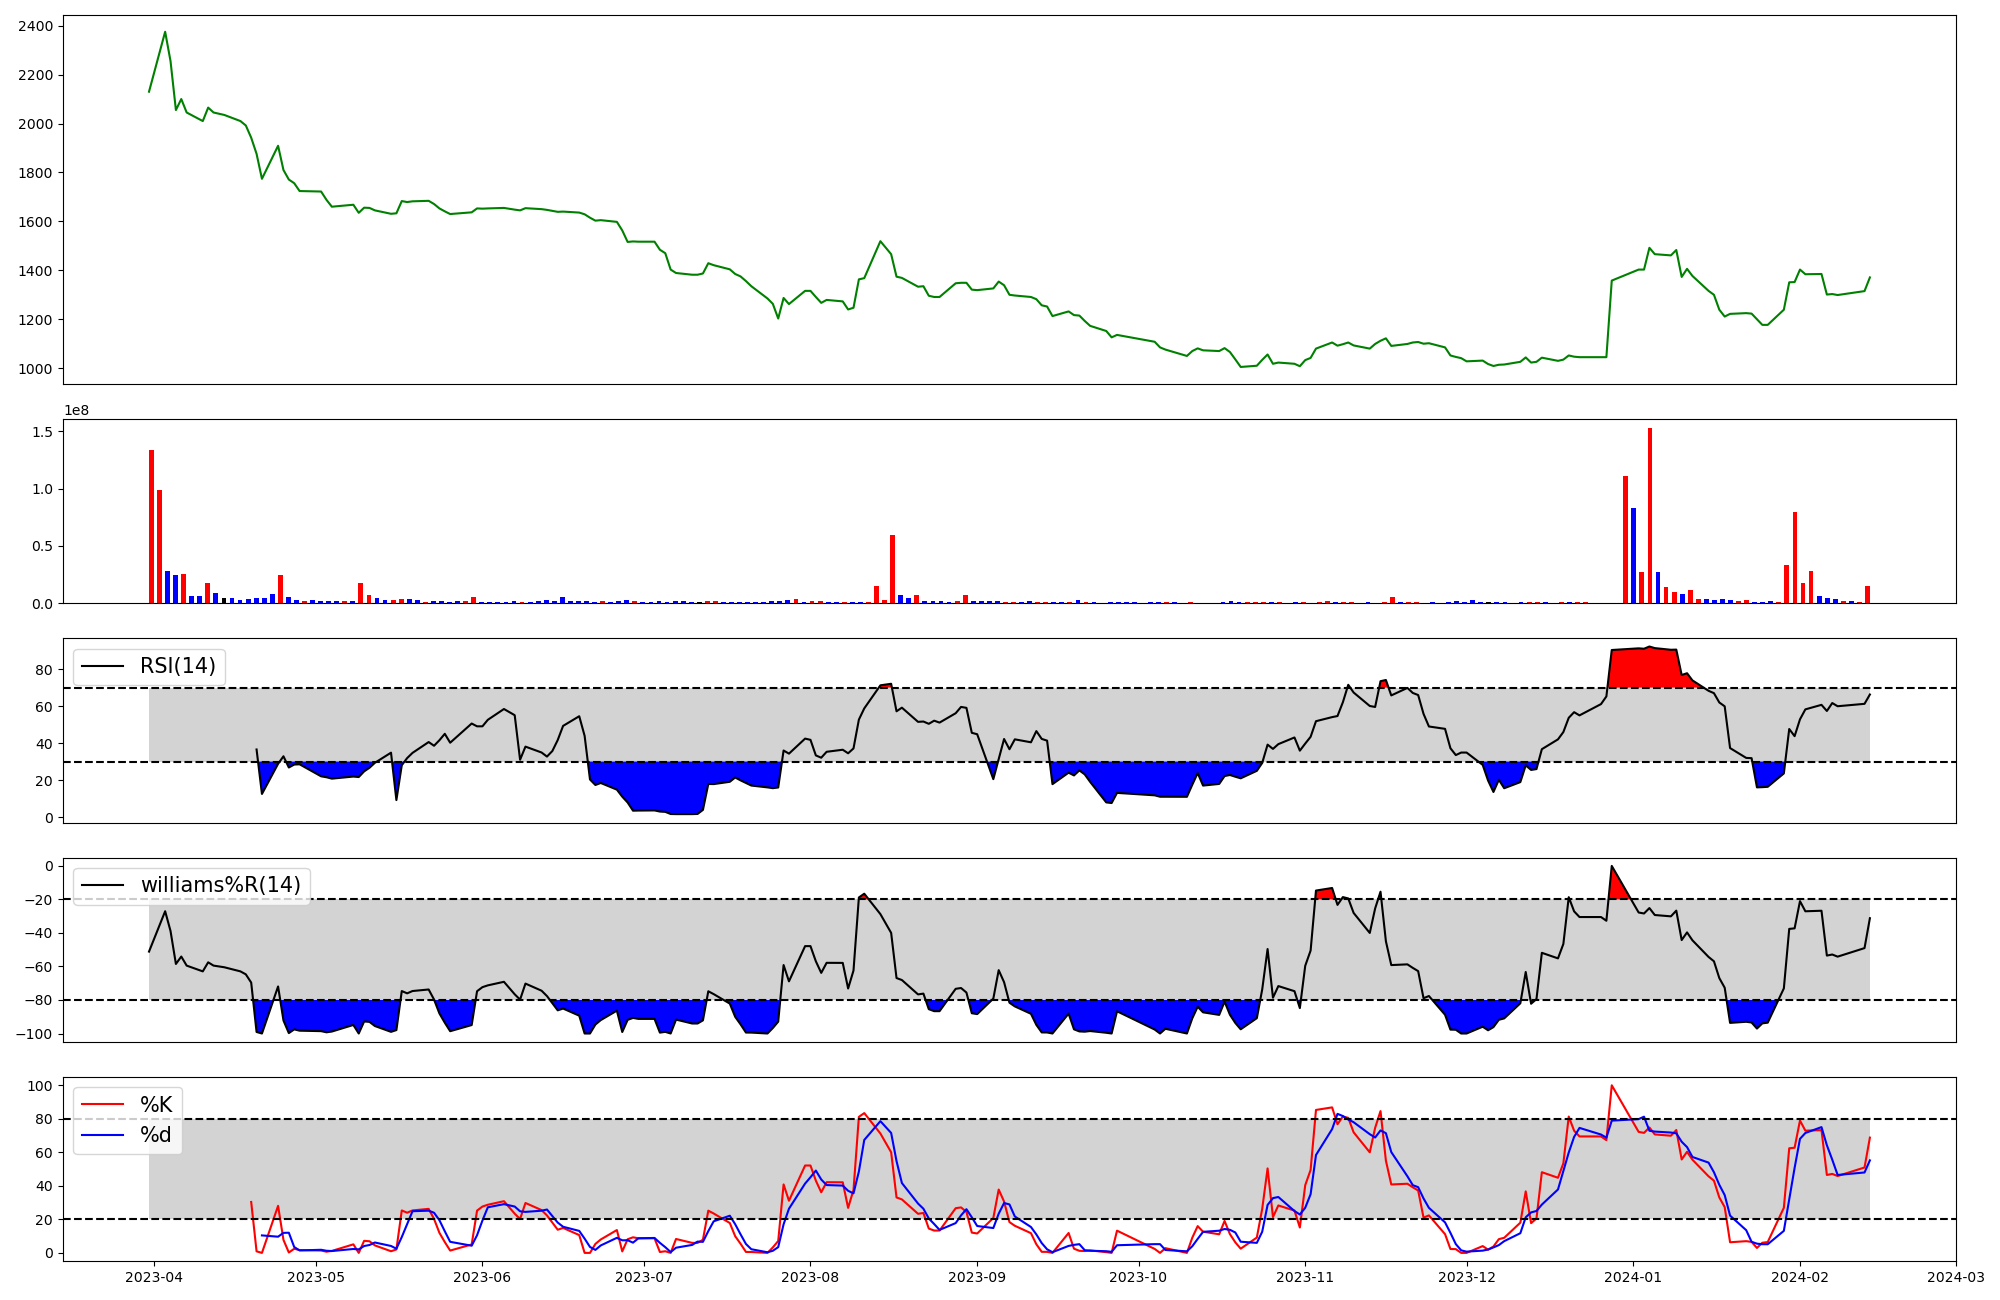Click the 1e8 volume scale label
Image resolution: width=2000 pixels, height=1300 pixels.
(76, 411)
